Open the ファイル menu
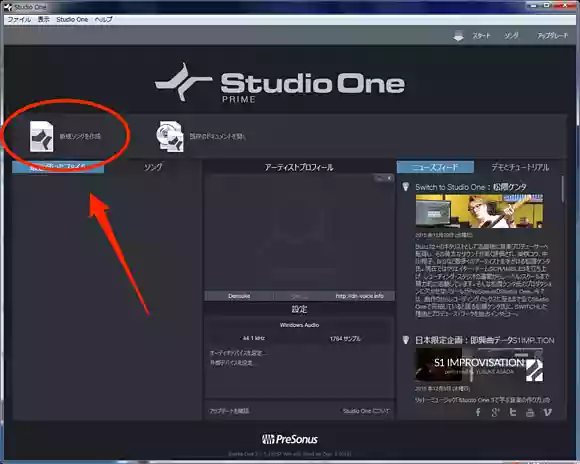 tap(19, 20)
